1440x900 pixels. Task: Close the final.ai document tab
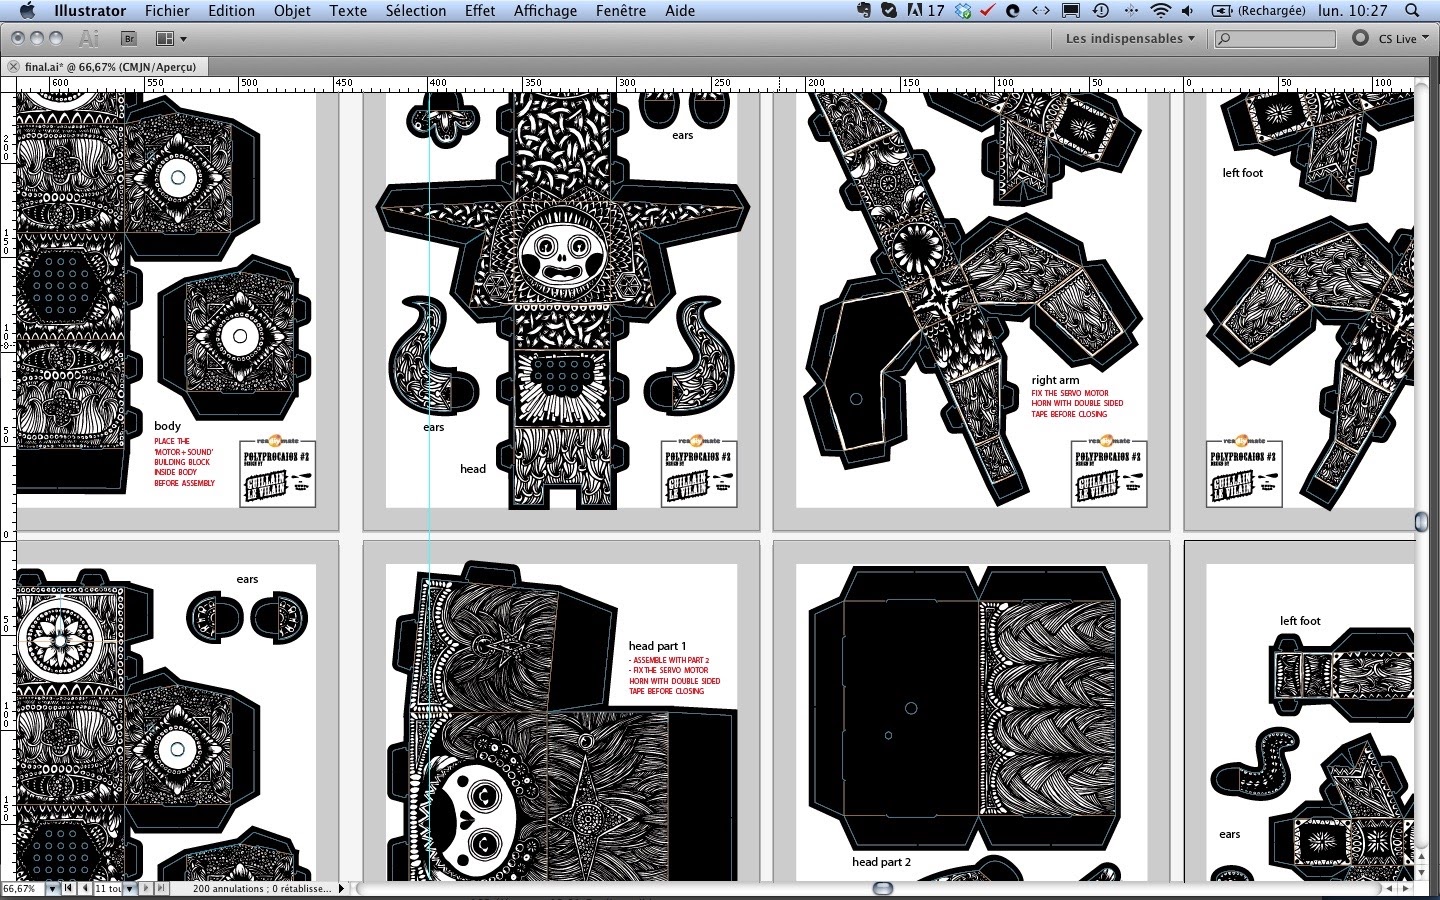(13, 67)
